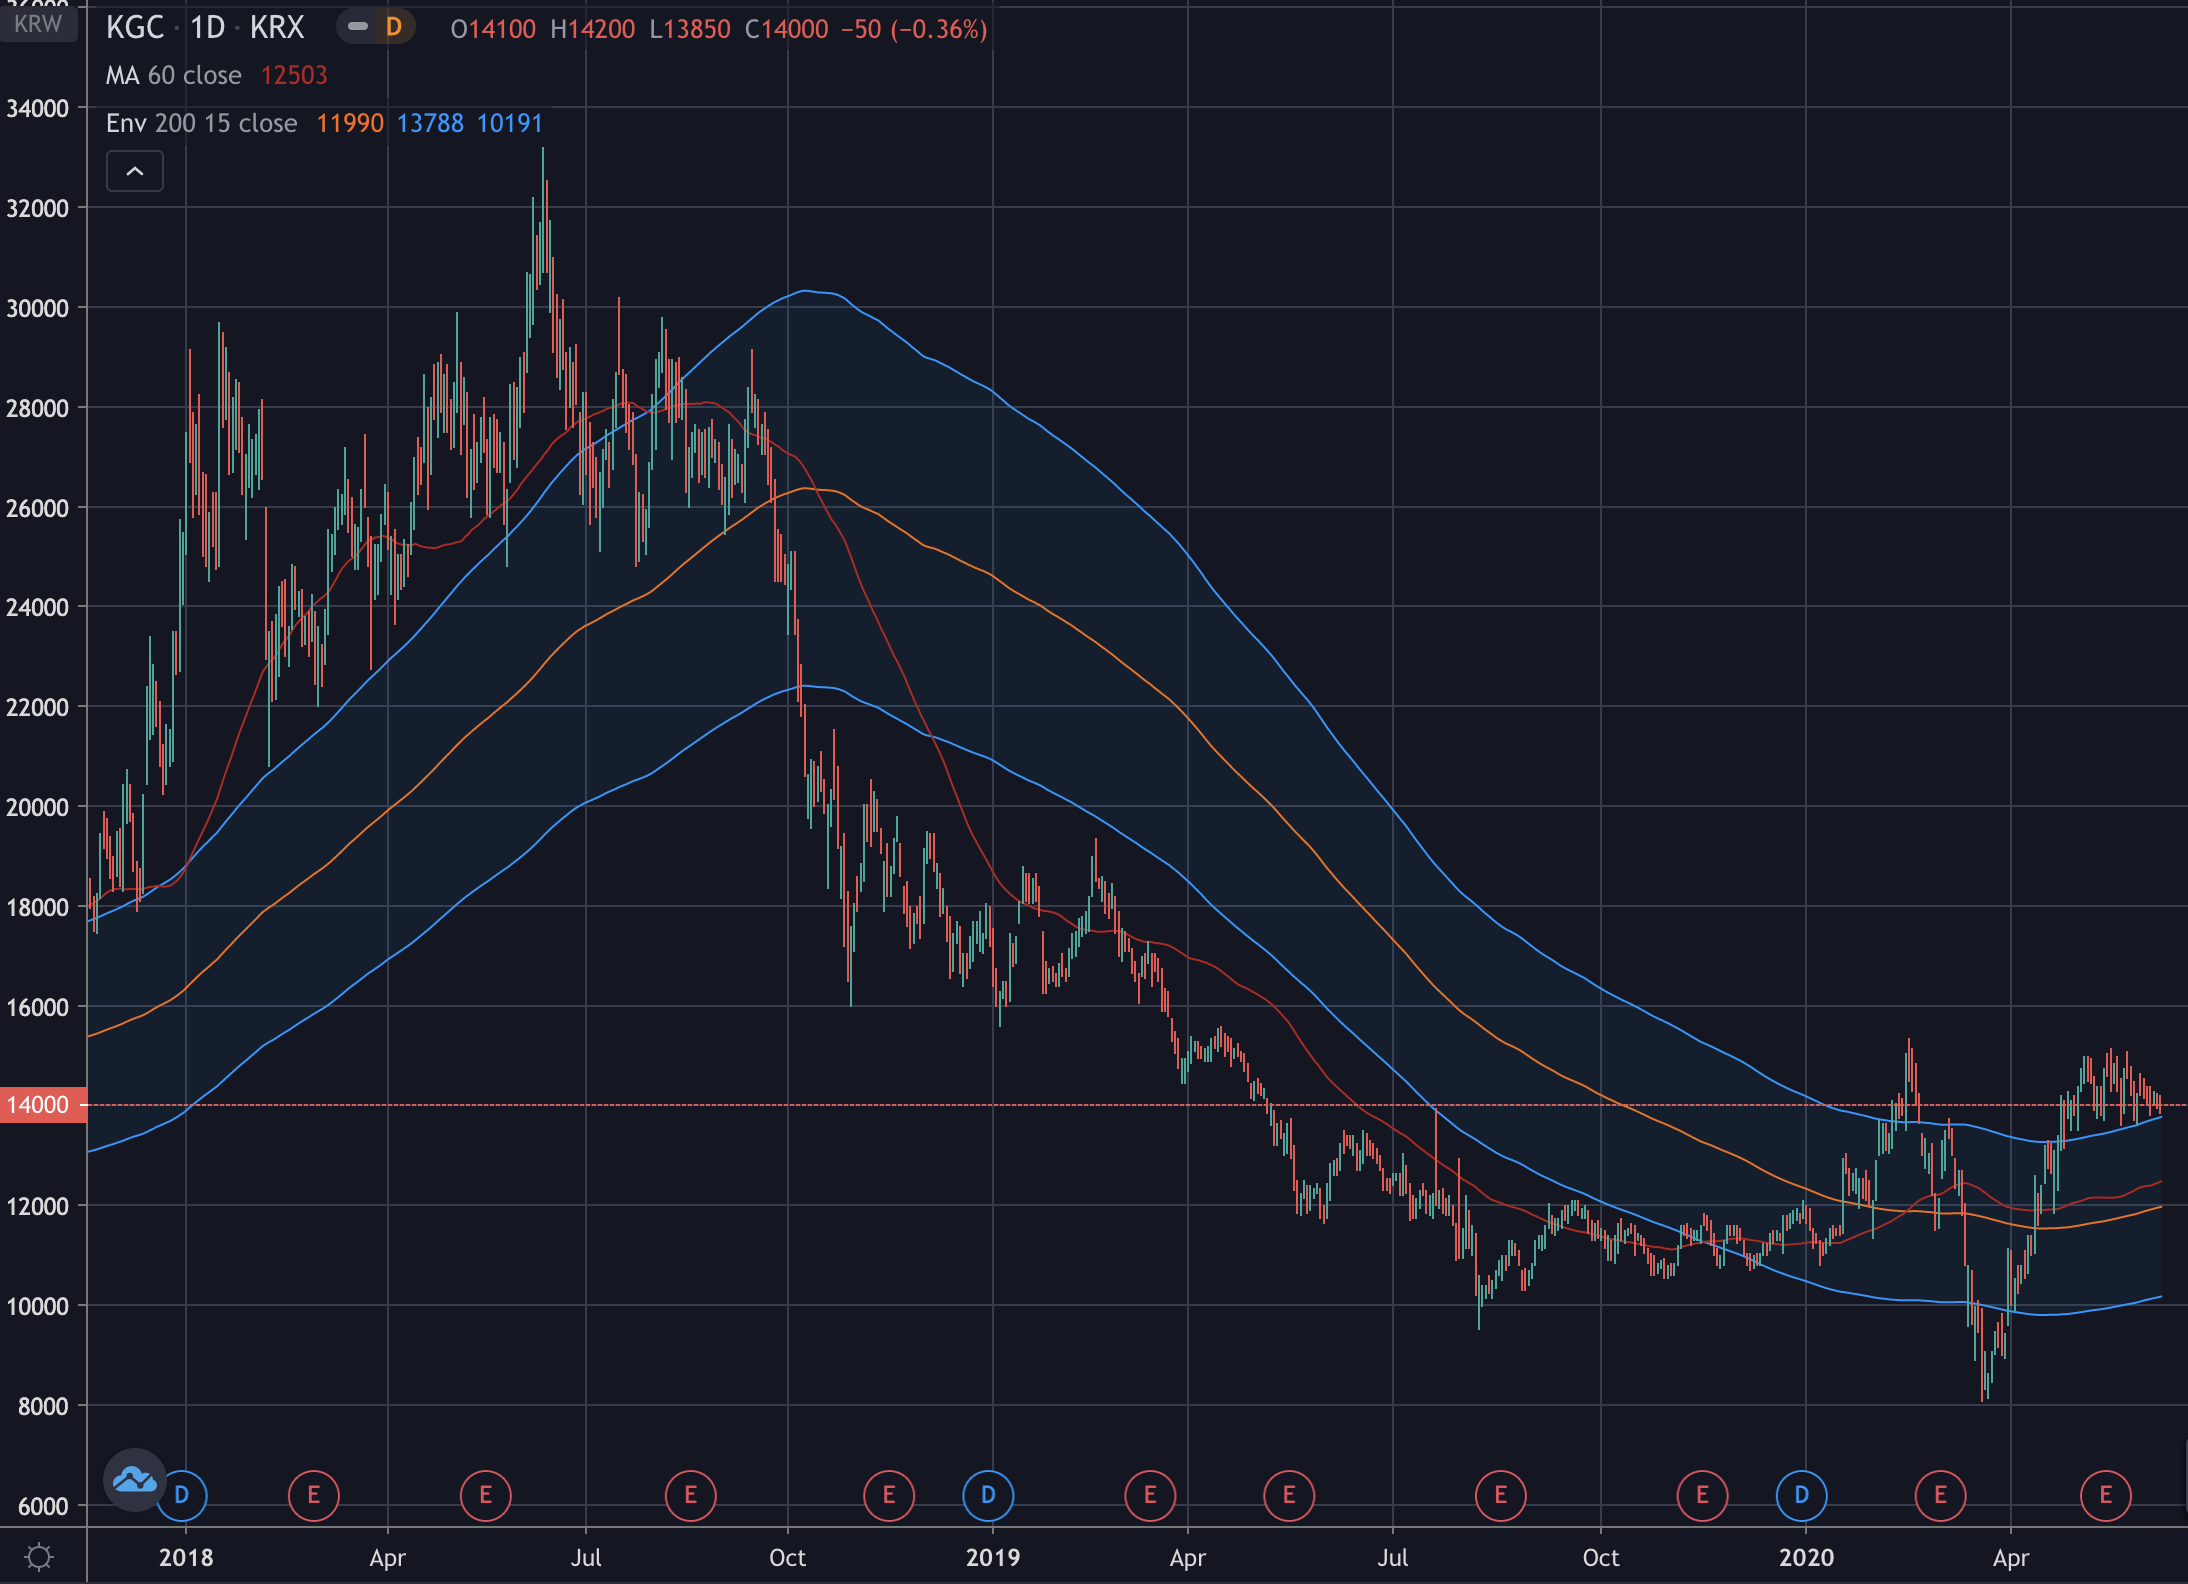Image resolution: width=2188 pixels, height=1584 pixels.
Task: Click the 2019 label on time axis
Action: [x=992, y=1557]
